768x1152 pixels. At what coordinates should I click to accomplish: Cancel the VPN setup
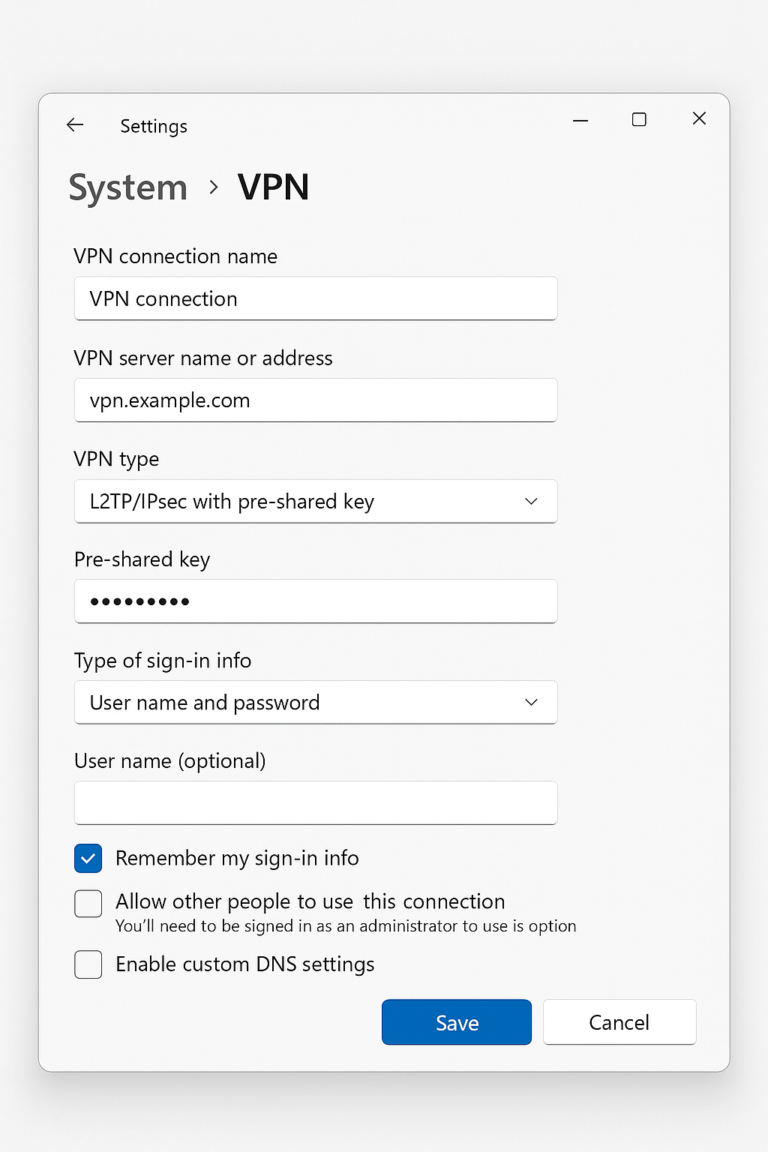(619, 1022)
